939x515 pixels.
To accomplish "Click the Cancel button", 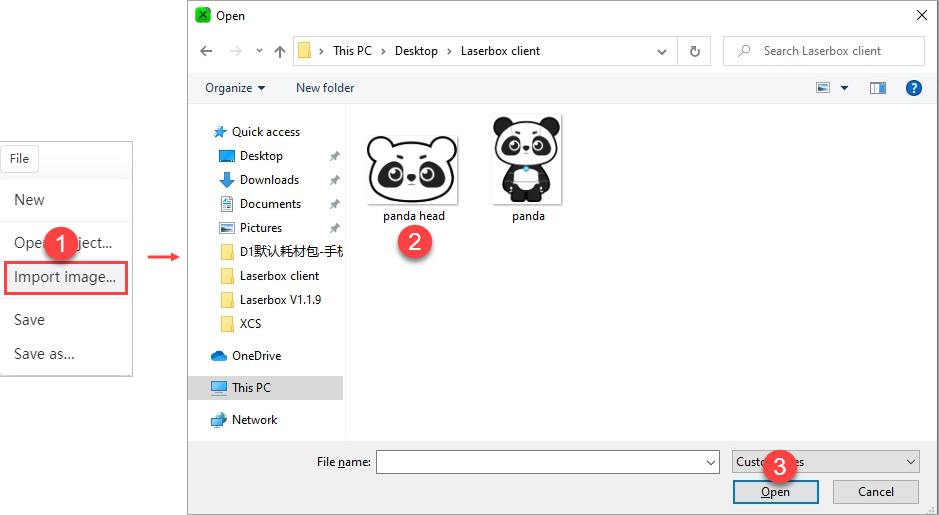I will coord(876,492).
